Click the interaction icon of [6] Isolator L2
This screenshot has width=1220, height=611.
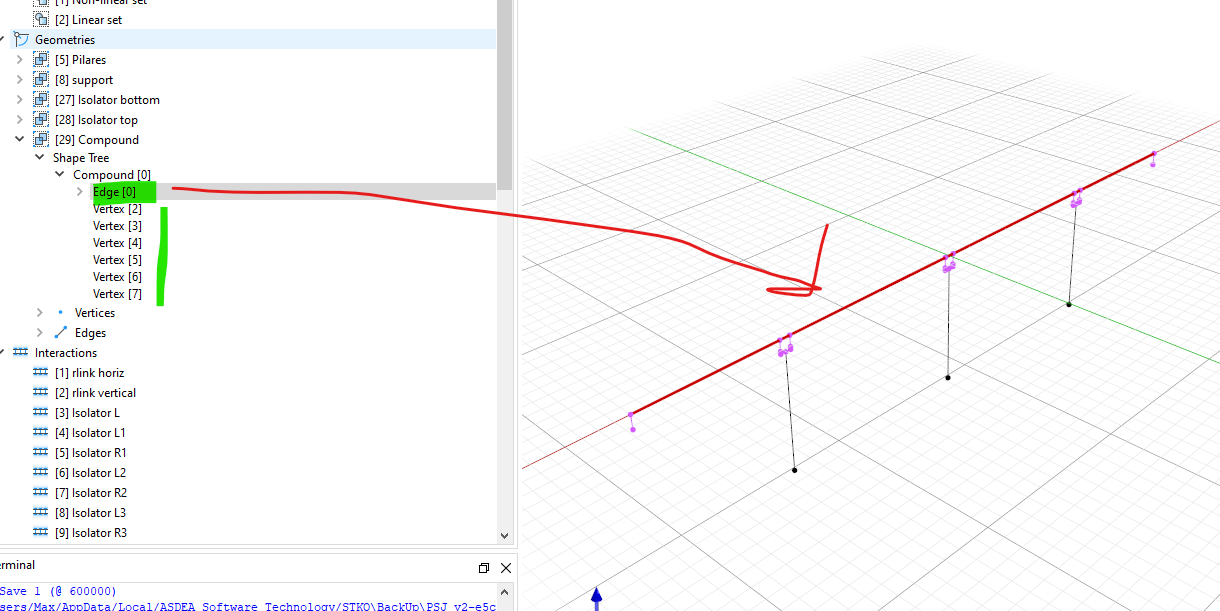tap(41, 472)
